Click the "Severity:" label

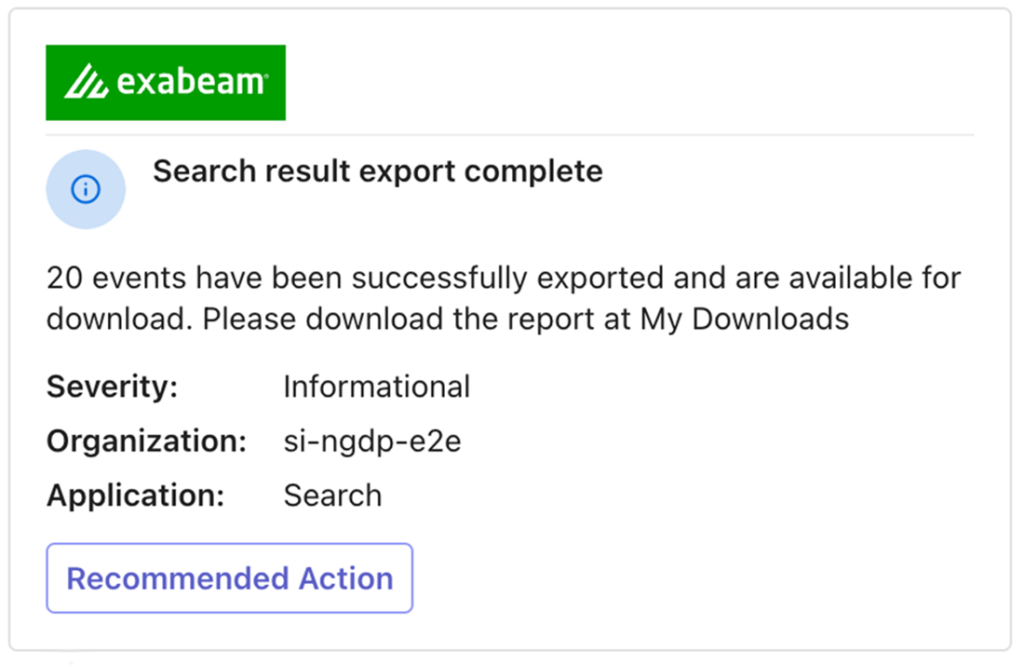(112, 386)
